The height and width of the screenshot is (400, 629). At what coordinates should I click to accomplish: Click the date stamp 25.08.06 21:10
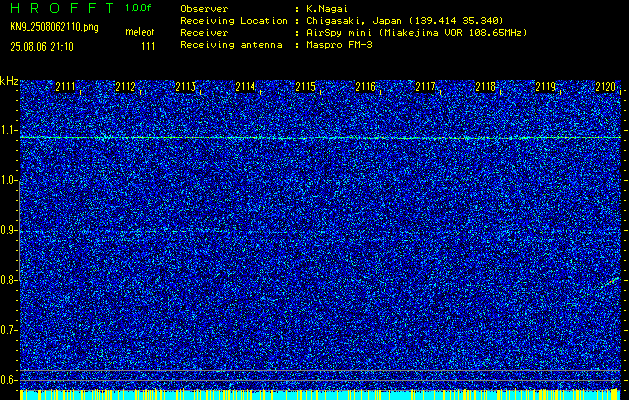42,47
